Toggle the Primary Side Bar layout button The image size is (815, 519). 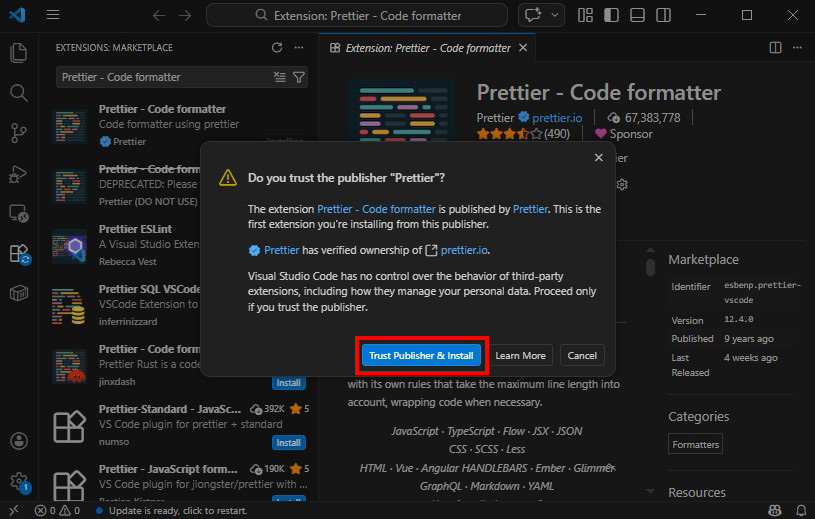point(611,15)
